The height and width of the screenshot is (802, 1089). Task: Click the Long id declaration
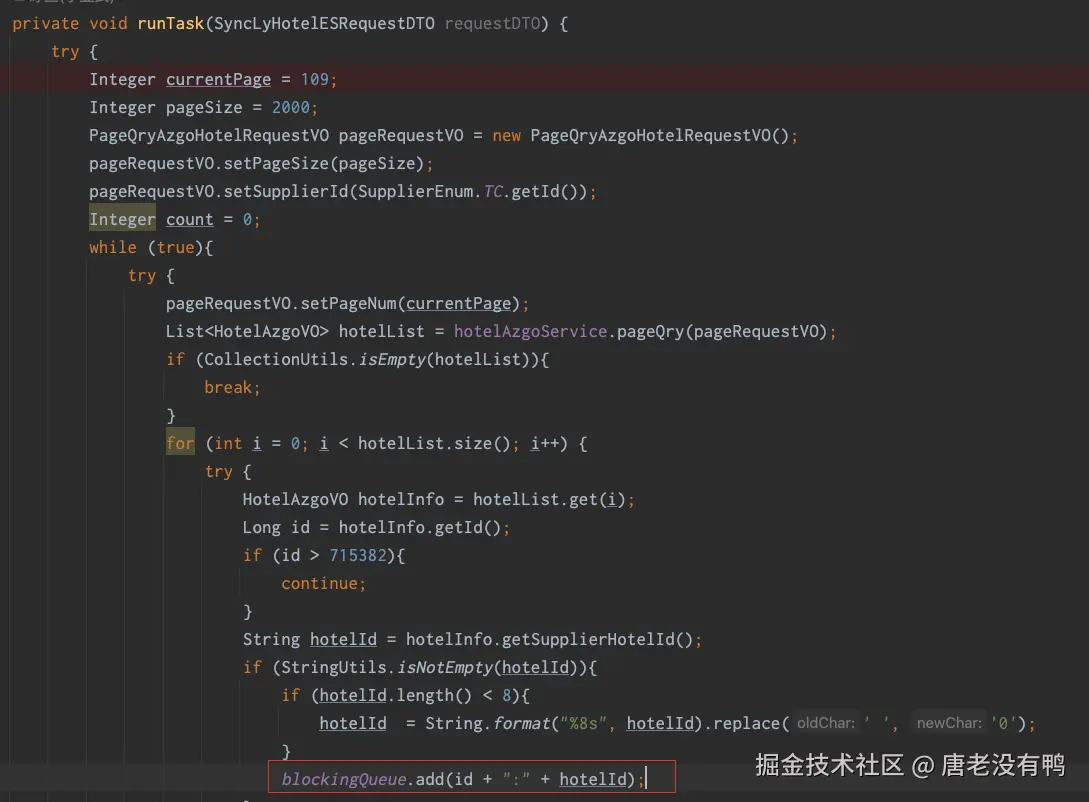click(276, 528)
